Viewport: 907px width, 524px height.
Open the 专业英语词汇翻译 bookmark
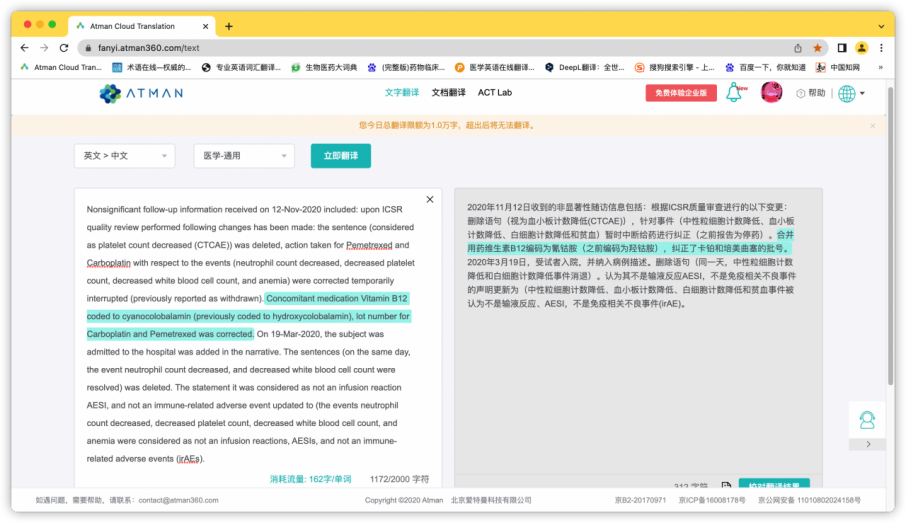click(x=241, y=67)
